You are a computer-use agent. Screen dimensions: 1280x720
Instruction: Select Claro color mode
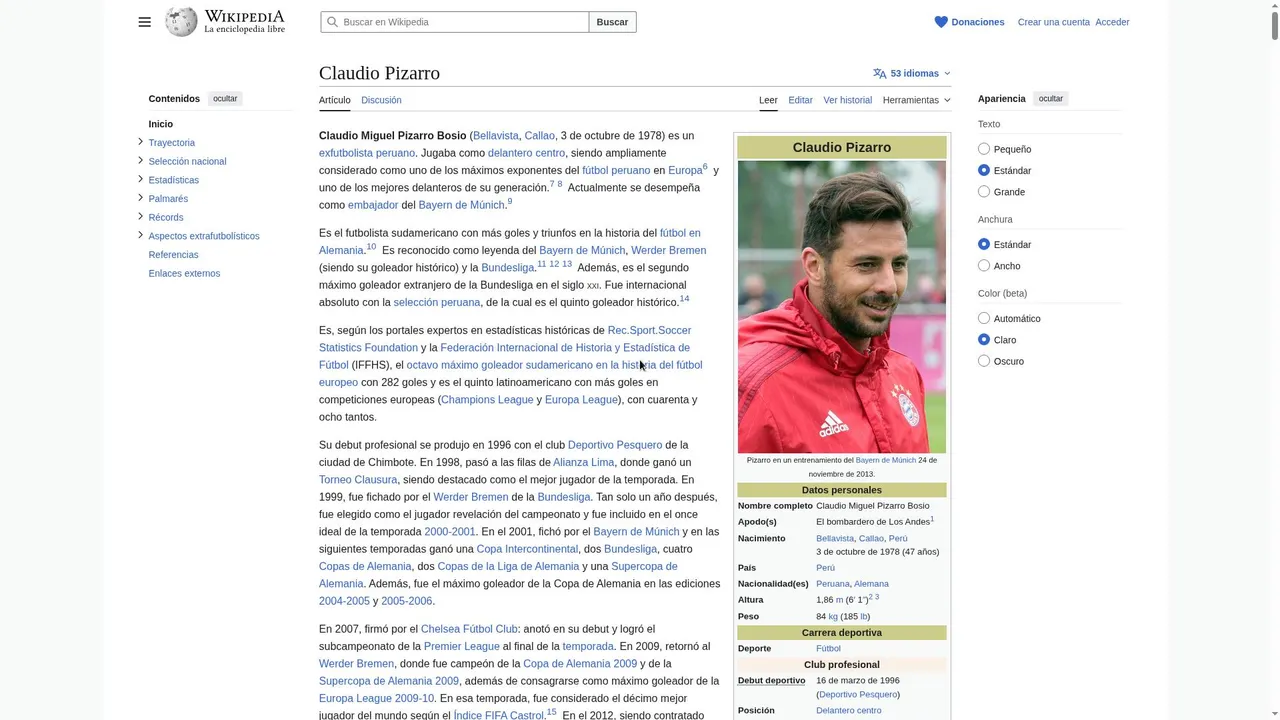pyautogui.click(x=984, y=339)
